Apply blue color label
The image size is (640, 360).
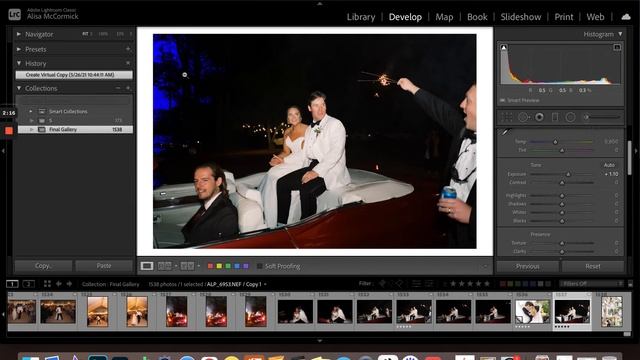tap(237, 266)
